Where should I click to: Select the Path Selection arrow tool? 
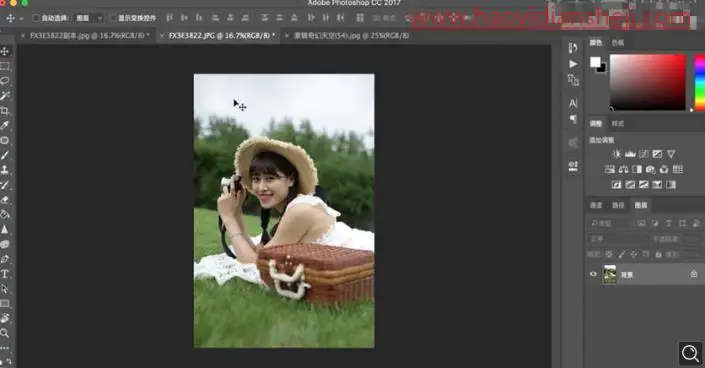[x=5, y=289]
